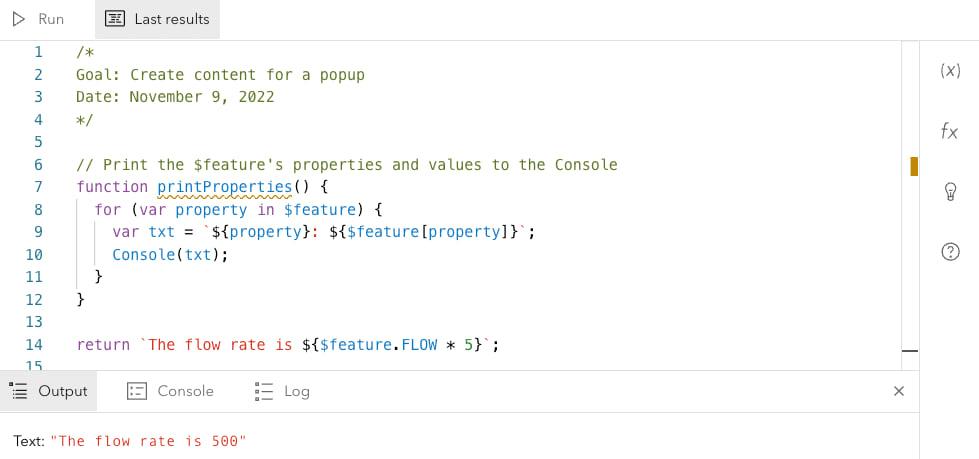Click the Log tab list icon

pyautogui.click(x=264, y=391)
